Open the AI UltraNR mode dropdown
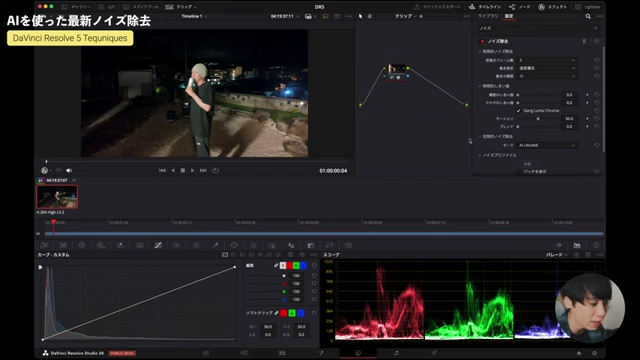This screenshot has width=640, height=360. point(547,145)
